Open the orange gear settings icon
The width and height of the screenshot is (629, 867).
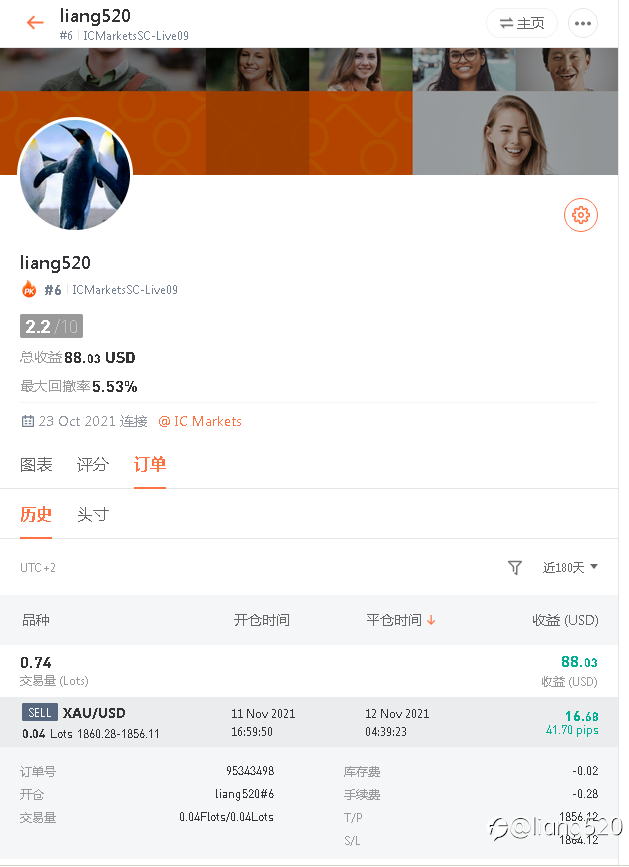(x=580, y=215)
